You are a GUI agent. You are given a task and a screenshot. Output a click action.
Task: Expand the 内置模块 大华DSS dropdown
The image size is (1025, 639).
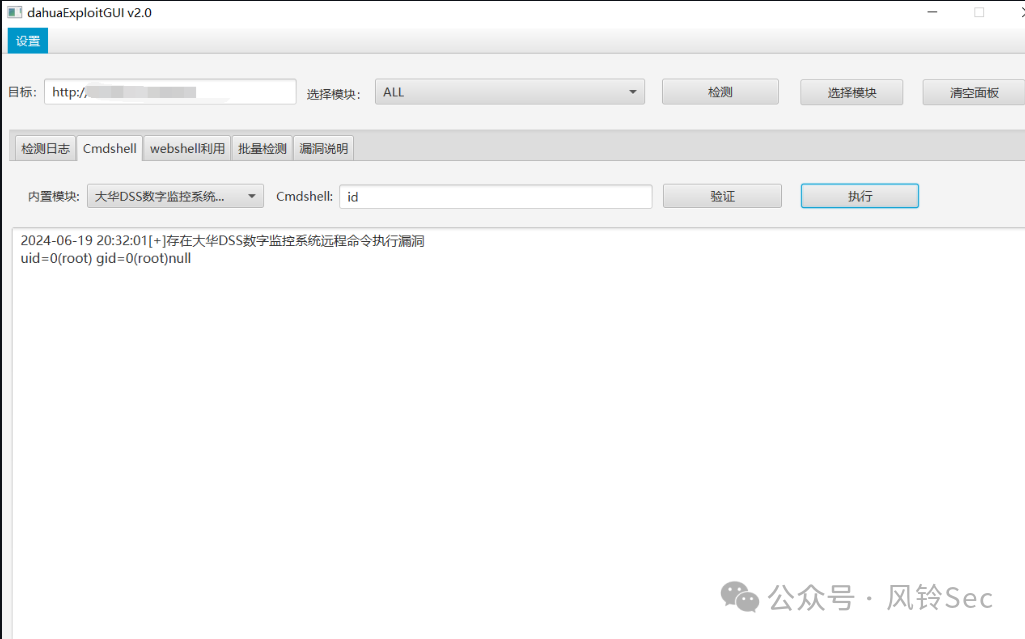click(175, 196)
